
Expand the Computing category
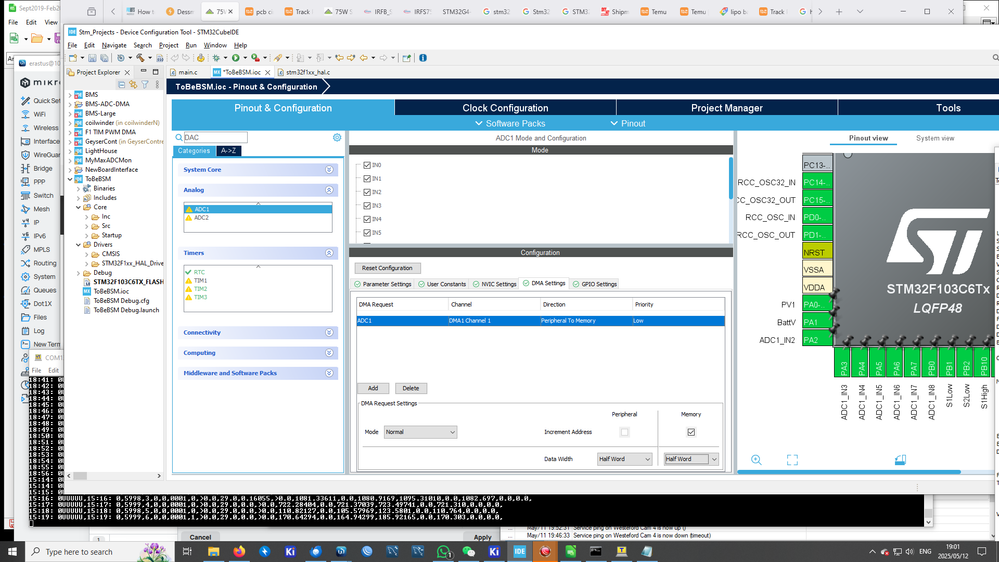329,353
